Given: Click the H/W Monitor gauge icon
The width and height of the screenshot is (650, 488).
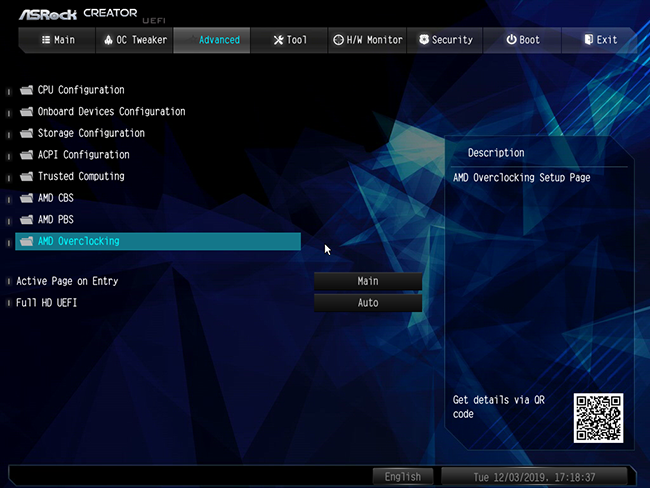Looking at the screenshot, I should point(339,40).
